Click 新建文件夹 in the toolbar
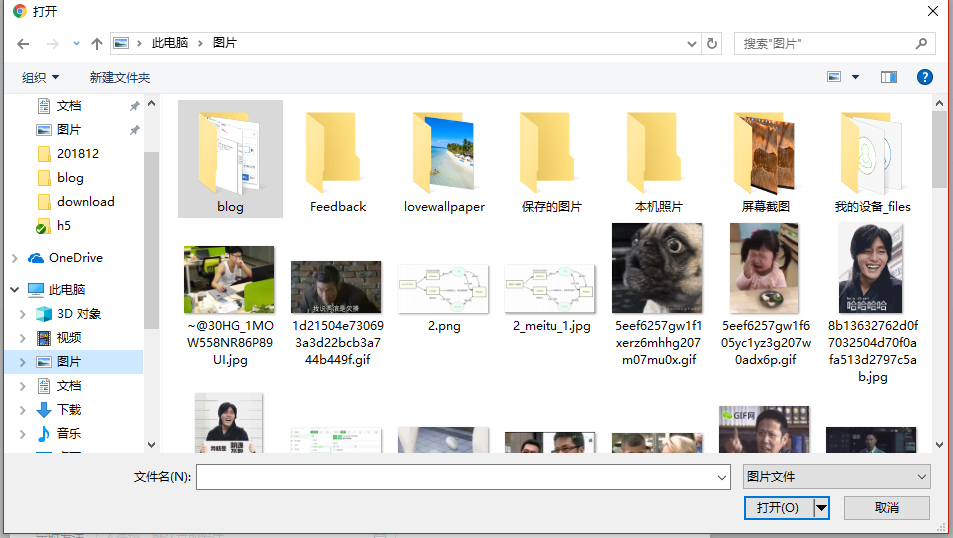953x538 pixels. [119, 77]
